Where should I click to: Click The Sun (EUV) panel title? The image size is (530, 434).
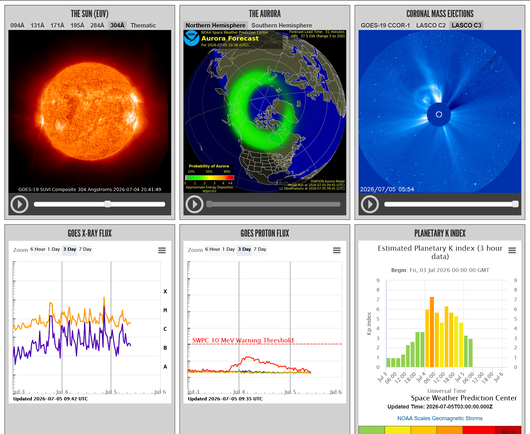[90, 14]
